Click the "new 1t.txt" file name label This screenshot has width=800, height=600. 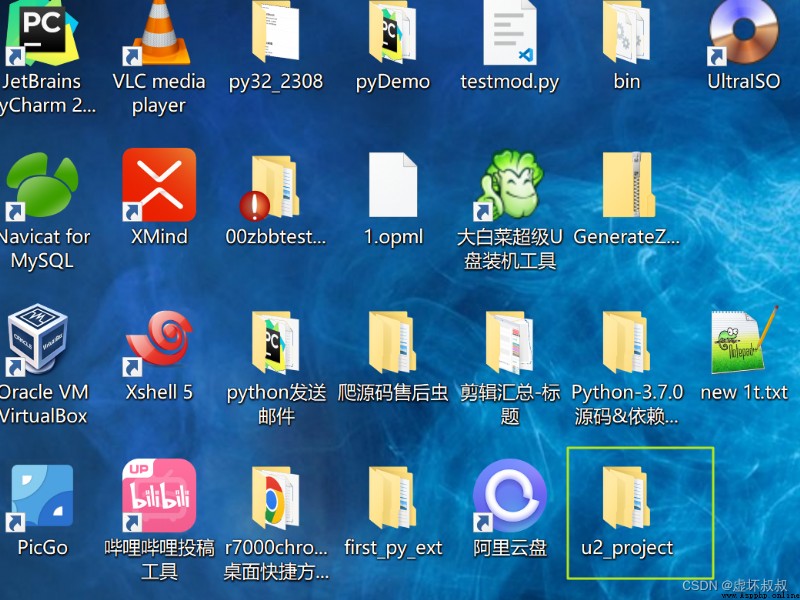744,392
